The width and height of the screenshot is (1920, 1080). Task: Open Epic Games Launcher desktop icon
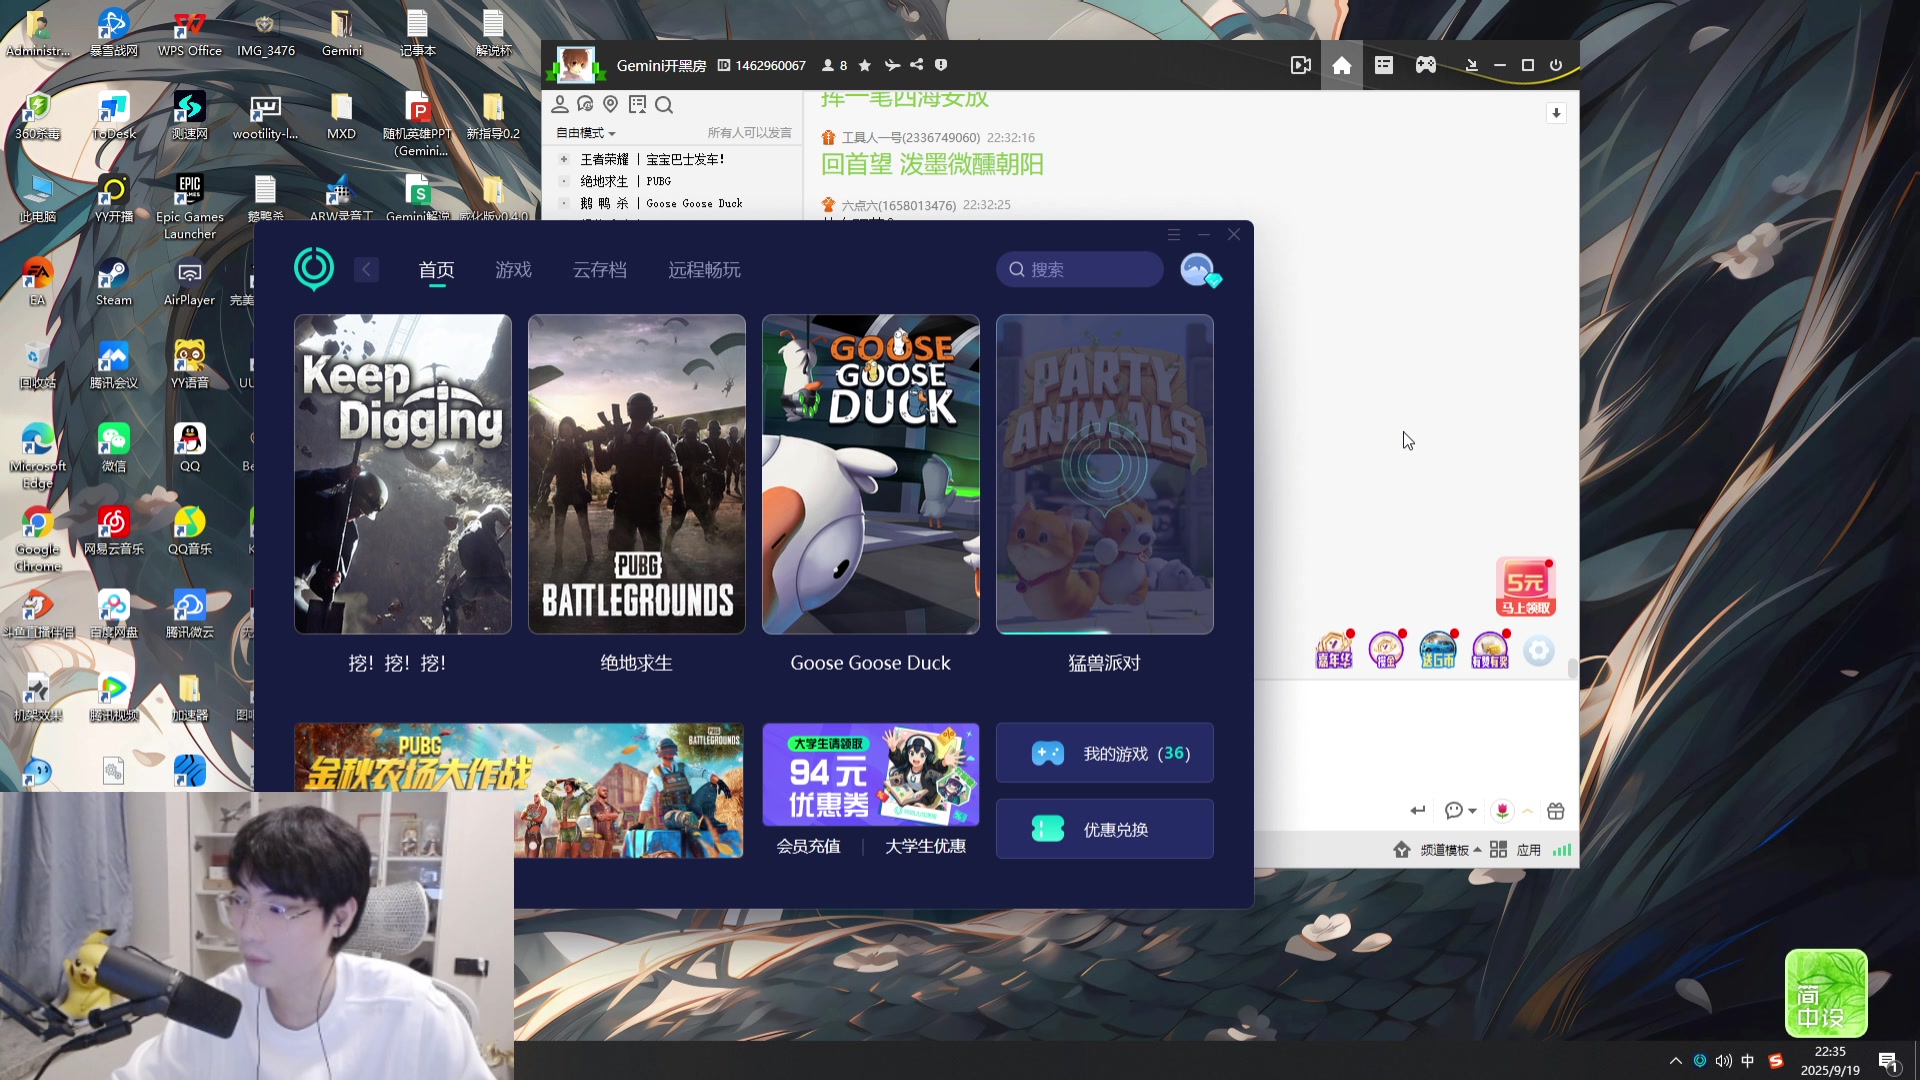click(x=190, y=207)
